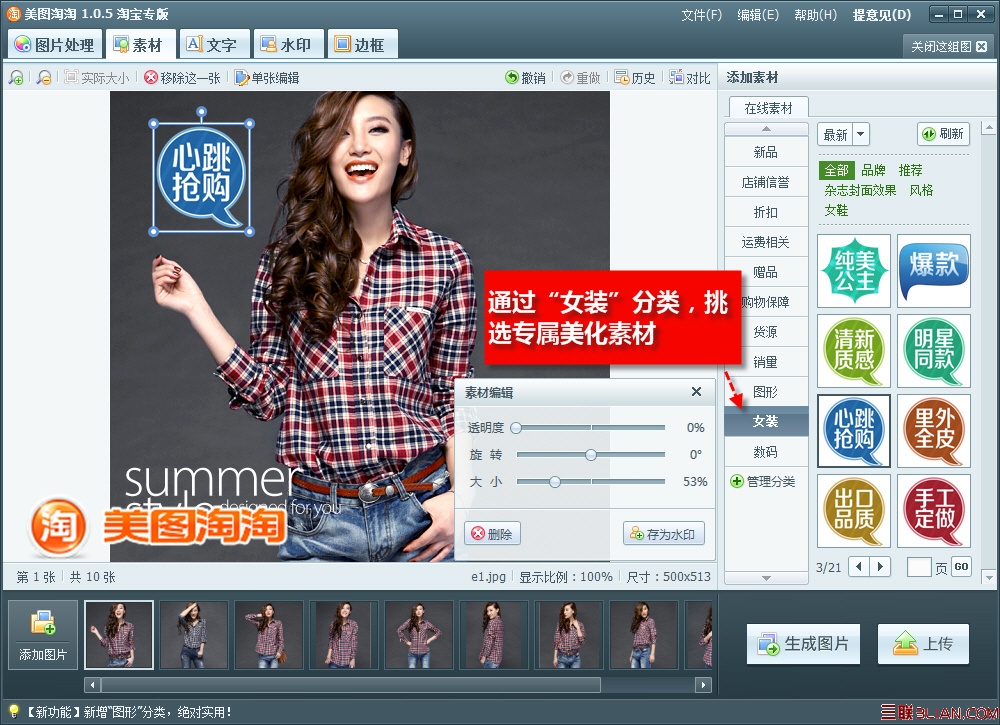Choose the 折扣 category
The height and width of the screenshot is (725, 1000).
click(x=766, y=212)
